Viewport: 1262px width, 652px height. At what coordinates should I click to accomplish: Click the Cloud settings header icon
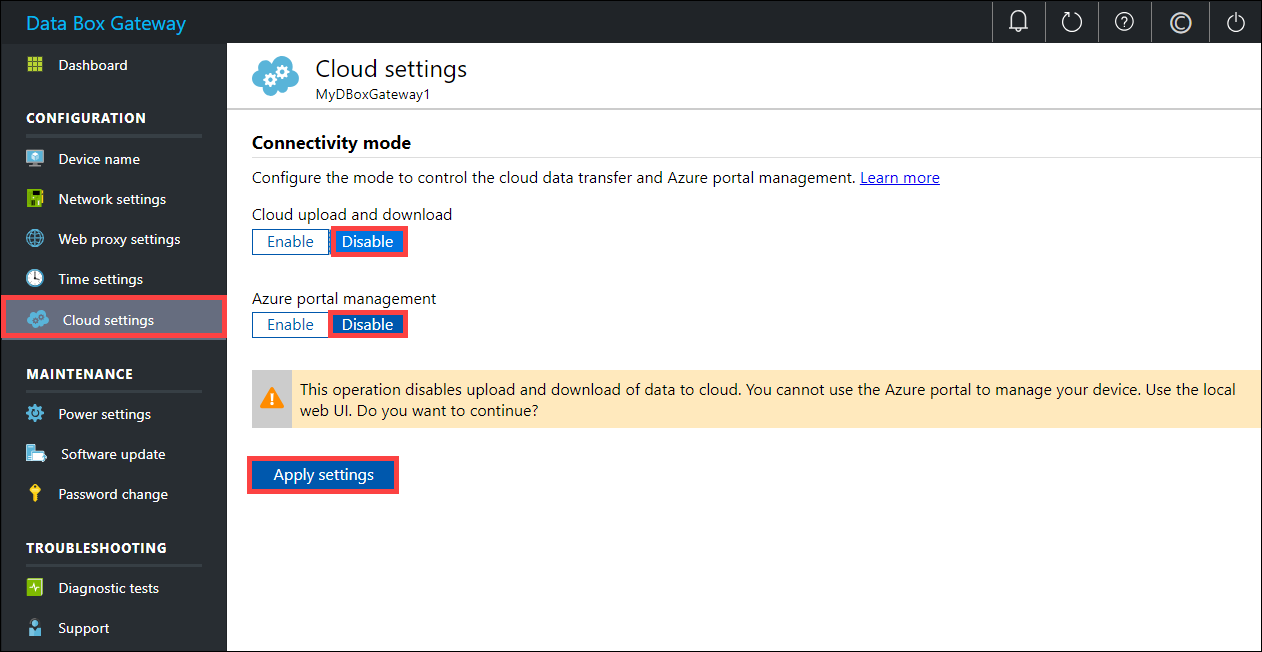click(275, 76)
